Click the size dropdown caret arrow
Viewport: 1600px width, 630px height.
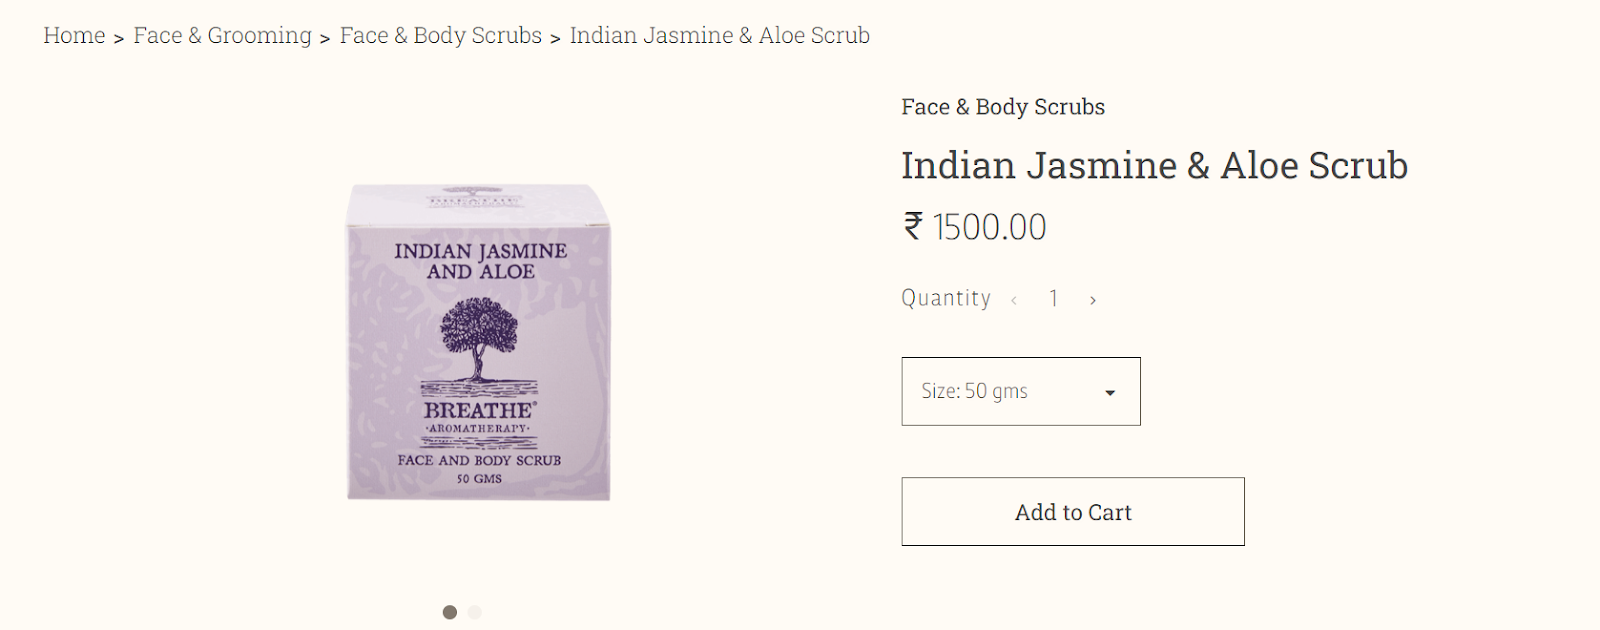tap(1110, 393)
